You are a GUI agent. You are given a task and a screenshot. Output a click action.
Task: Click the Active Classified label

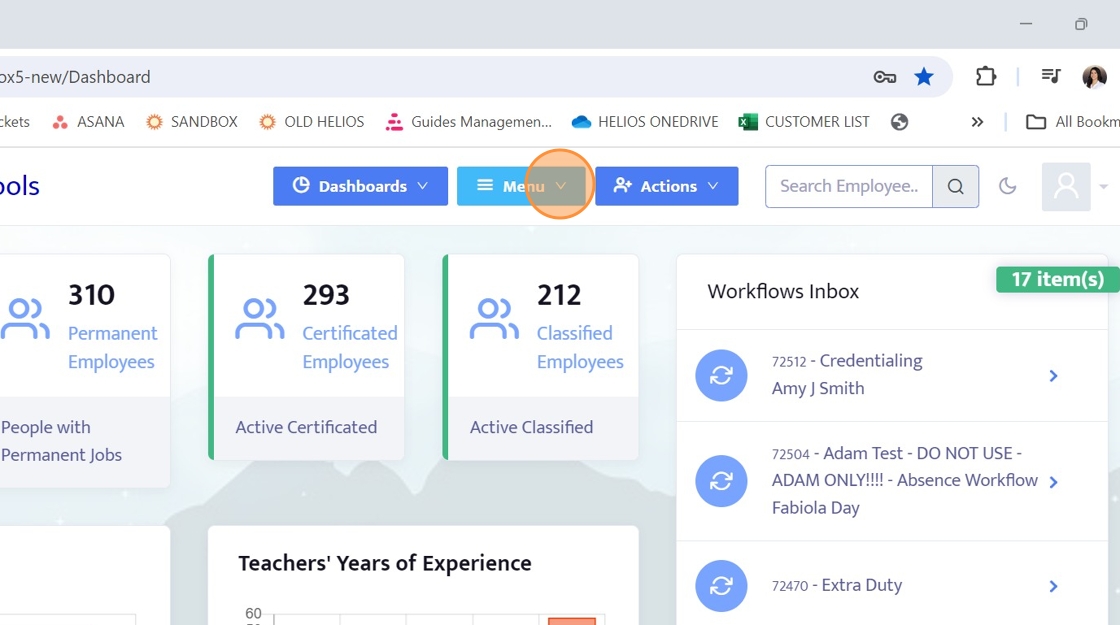click(x=531, y=427)
